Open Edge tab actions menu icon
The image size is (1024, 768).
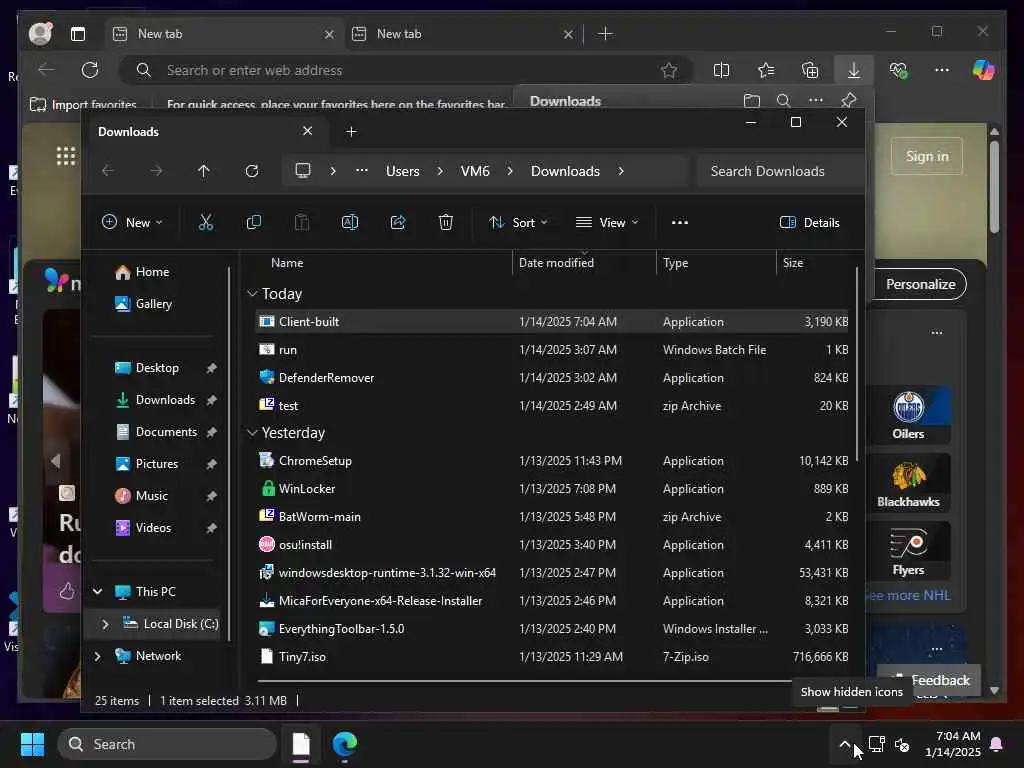tap(78, 34)
